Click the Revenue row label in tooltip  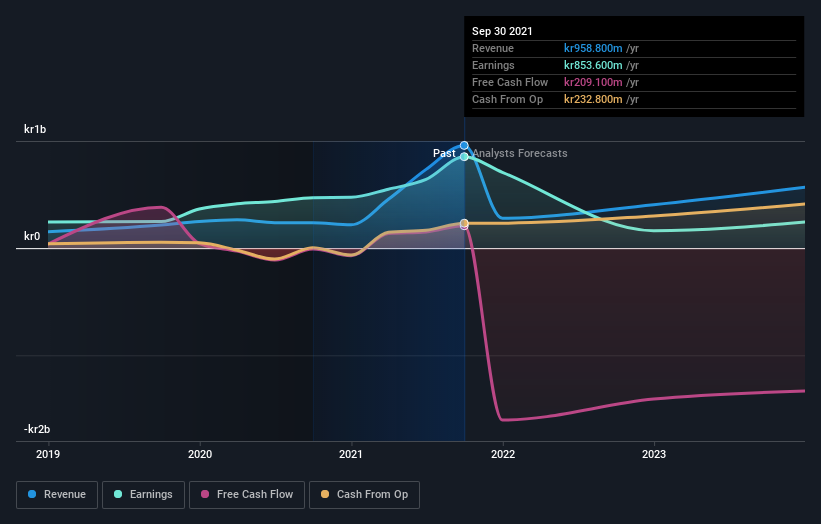493,48
